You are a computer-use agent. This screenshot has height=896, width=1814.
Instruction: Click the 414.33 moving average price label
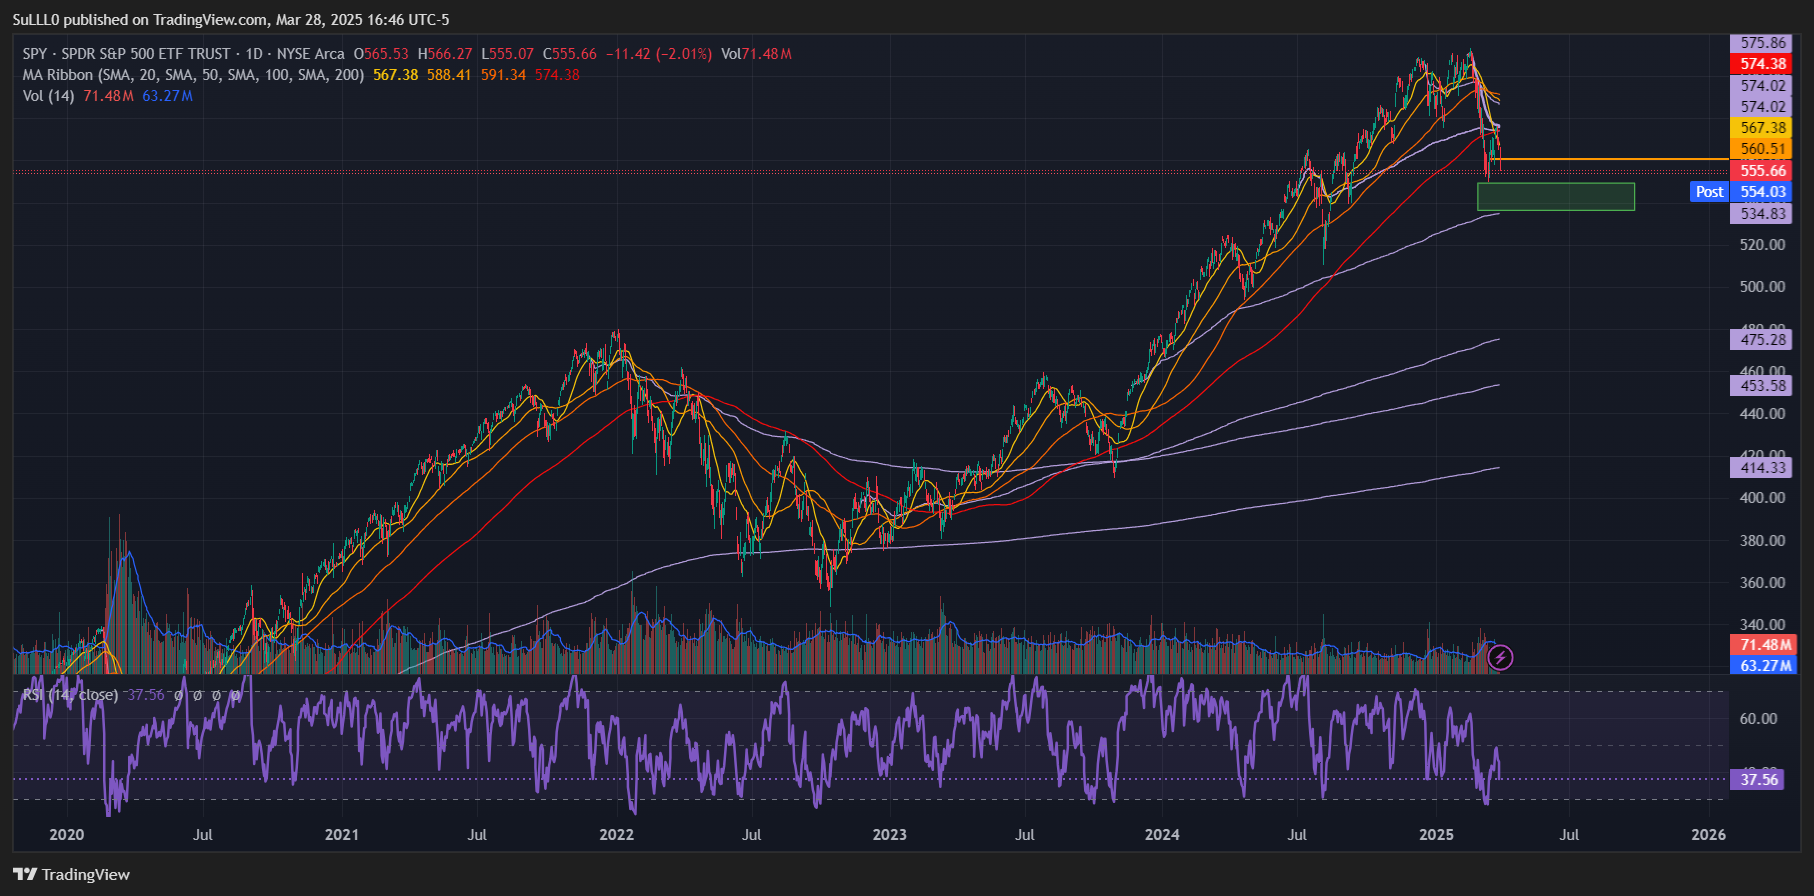[x=1763, y=468]
